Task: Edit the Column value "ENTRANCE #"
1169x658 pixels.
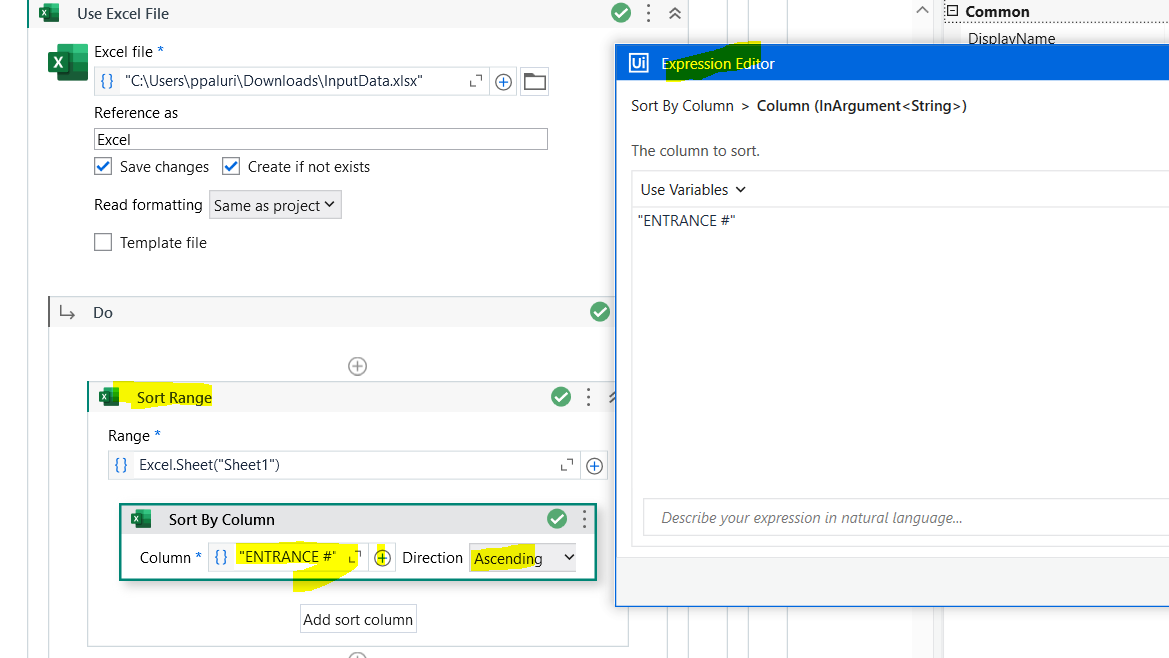Action: [288, 557]
